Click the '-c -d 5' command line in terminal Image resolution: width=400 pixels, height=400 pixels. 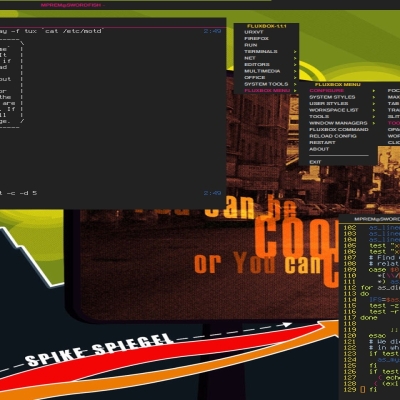click(x=21, y=193)
